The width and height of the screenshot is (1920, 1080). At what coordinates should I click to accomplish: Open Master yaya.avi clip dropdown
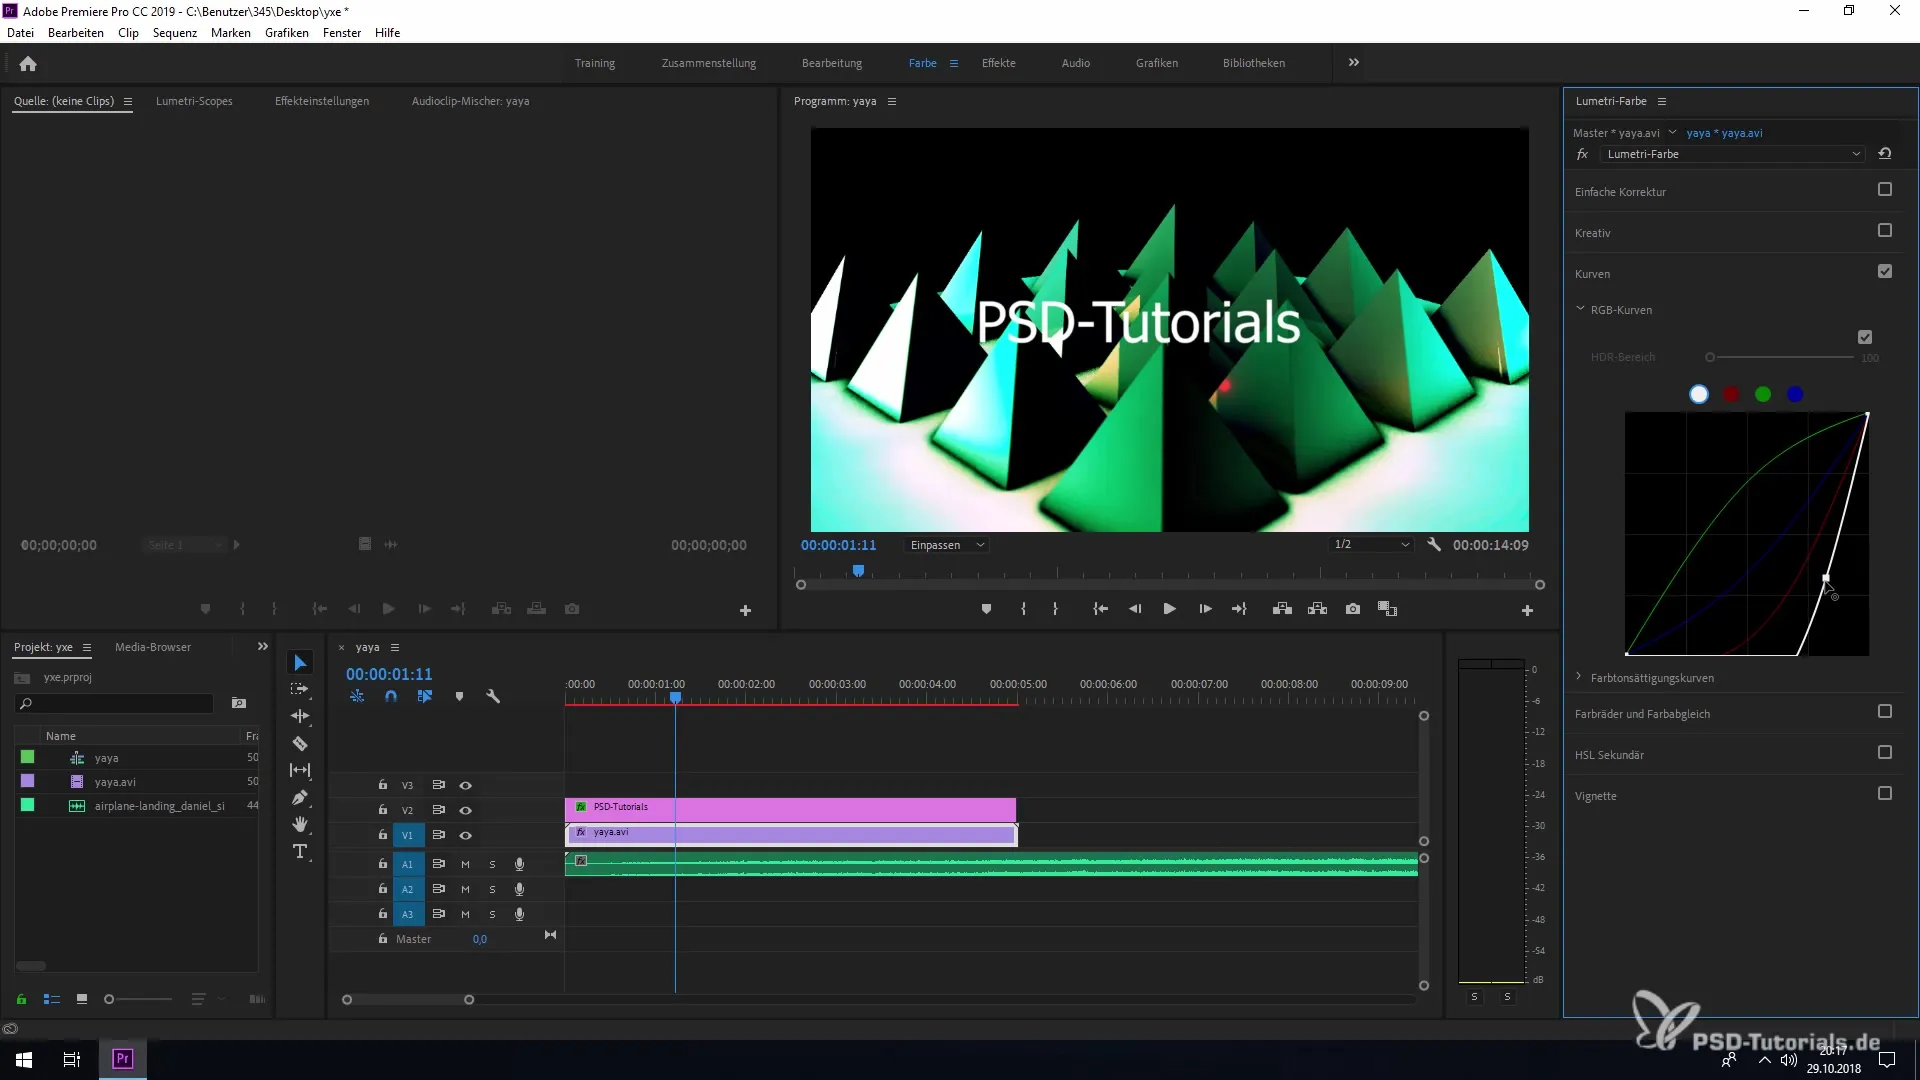[1672, 132]
